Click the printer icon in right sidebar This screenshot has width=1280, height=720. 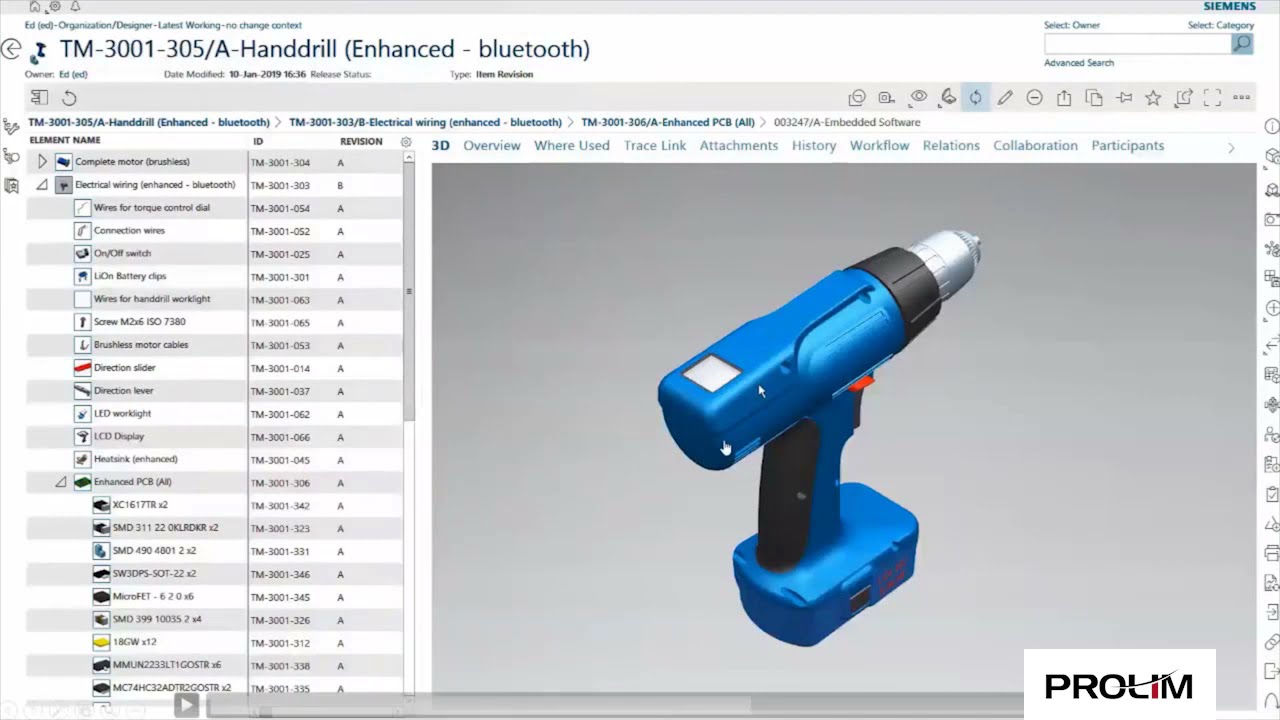click(1272, 553)
